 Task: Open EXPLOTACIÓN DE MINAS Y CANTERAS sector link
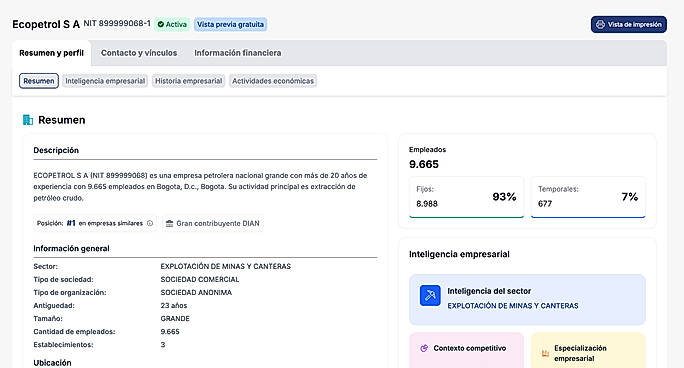(513, 306)
